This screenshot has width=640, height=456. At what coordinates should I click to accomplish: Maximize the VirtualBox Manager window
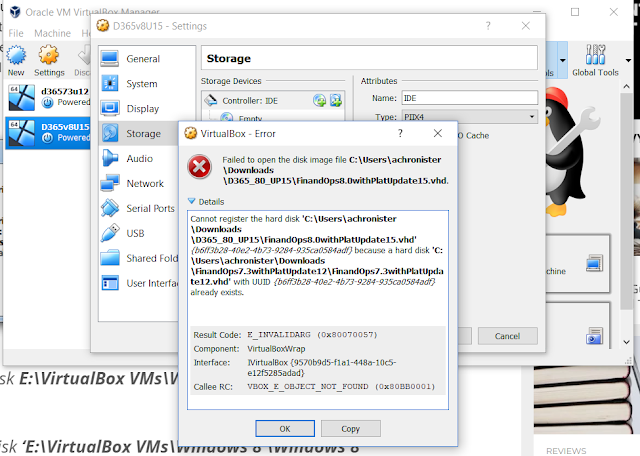tap(575, 12)
